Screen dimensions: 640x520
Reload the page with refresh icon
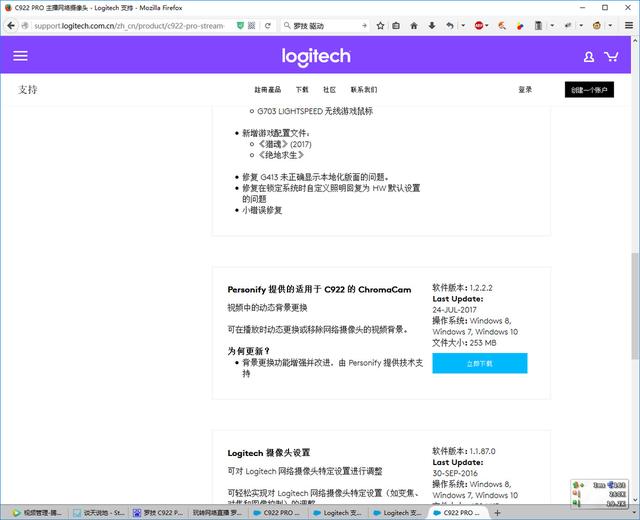(x=267, y=26)
